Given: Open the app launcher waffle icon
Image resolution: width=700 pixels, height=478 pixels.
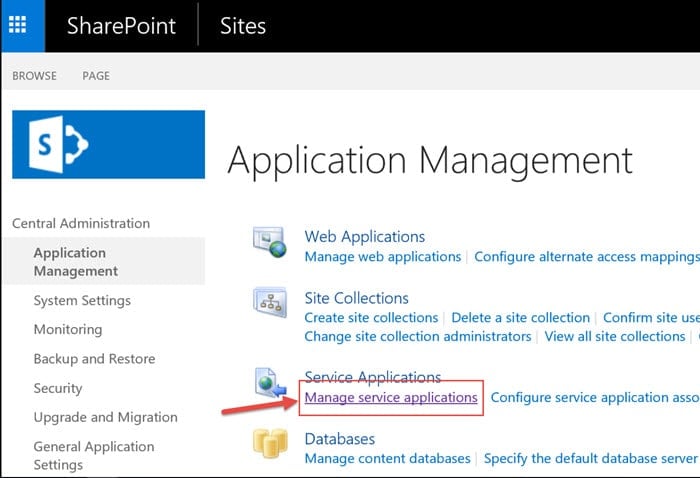Looking at the screenshot, I should (17, 25).
